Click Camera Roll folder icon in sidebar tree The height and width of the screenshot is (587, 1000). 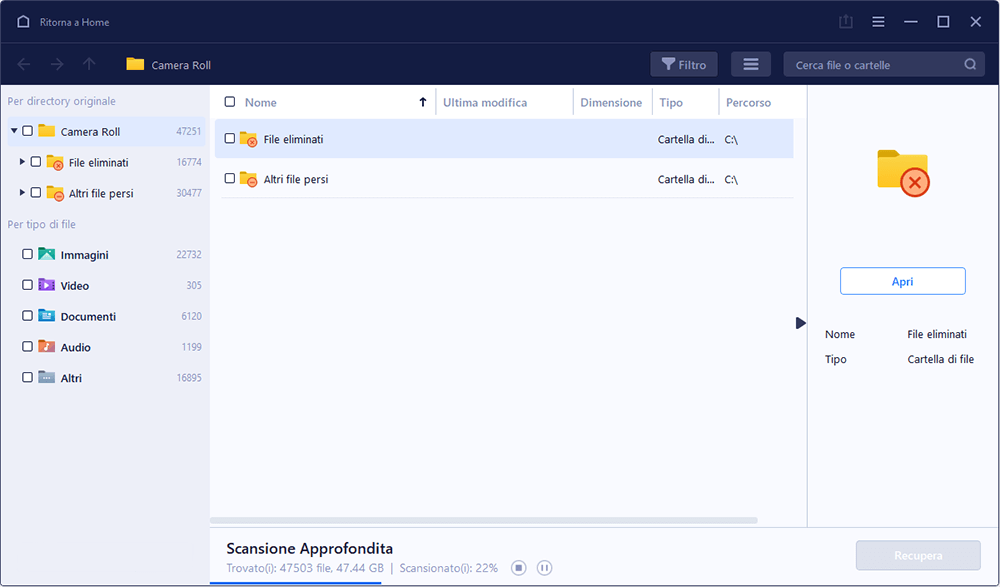point(47,131)
